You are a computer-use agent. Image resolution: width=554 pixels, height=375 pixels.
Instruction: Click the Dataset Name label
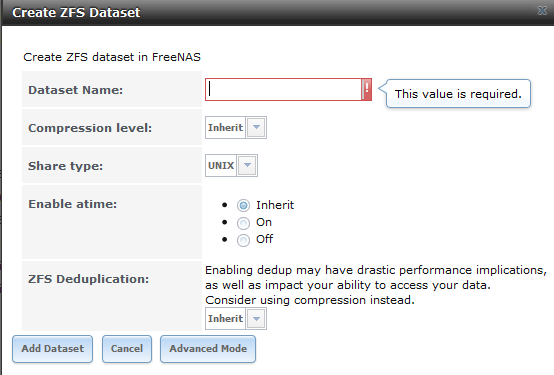(x=76, y=90)
